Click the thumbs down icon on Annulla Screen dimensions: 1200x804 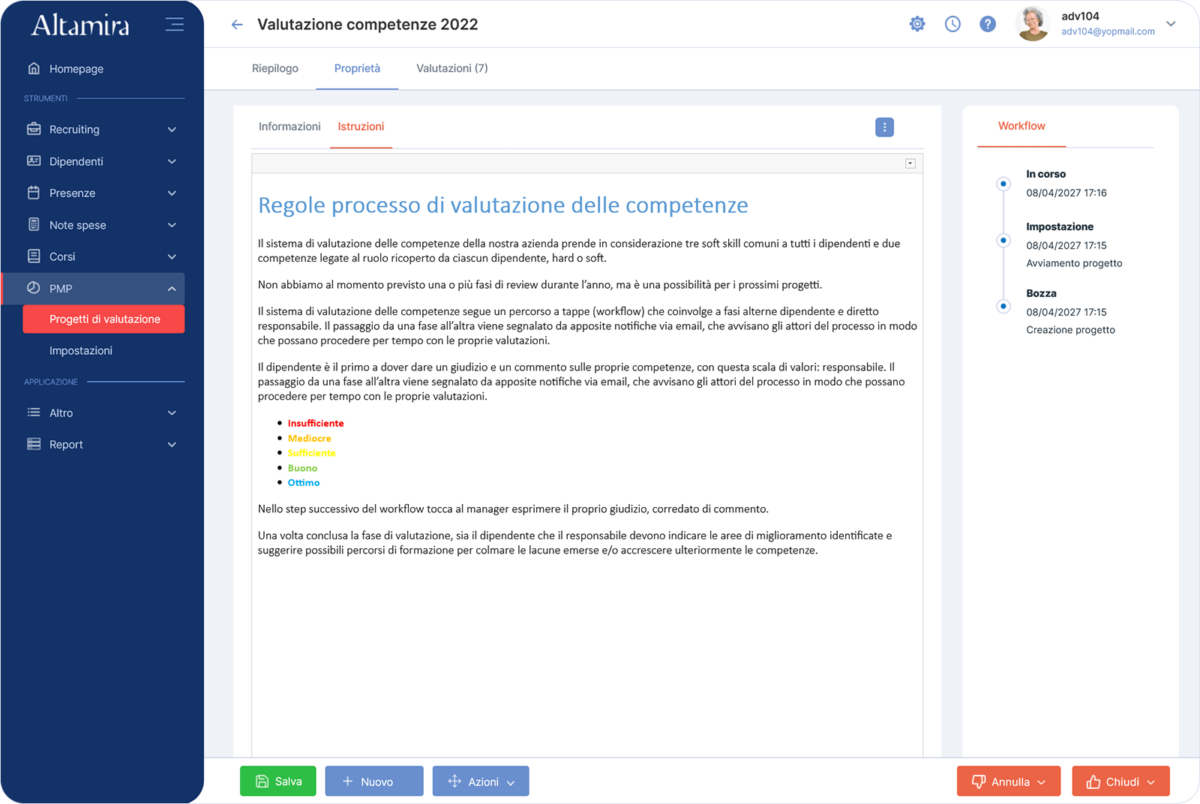click(978, 782)
